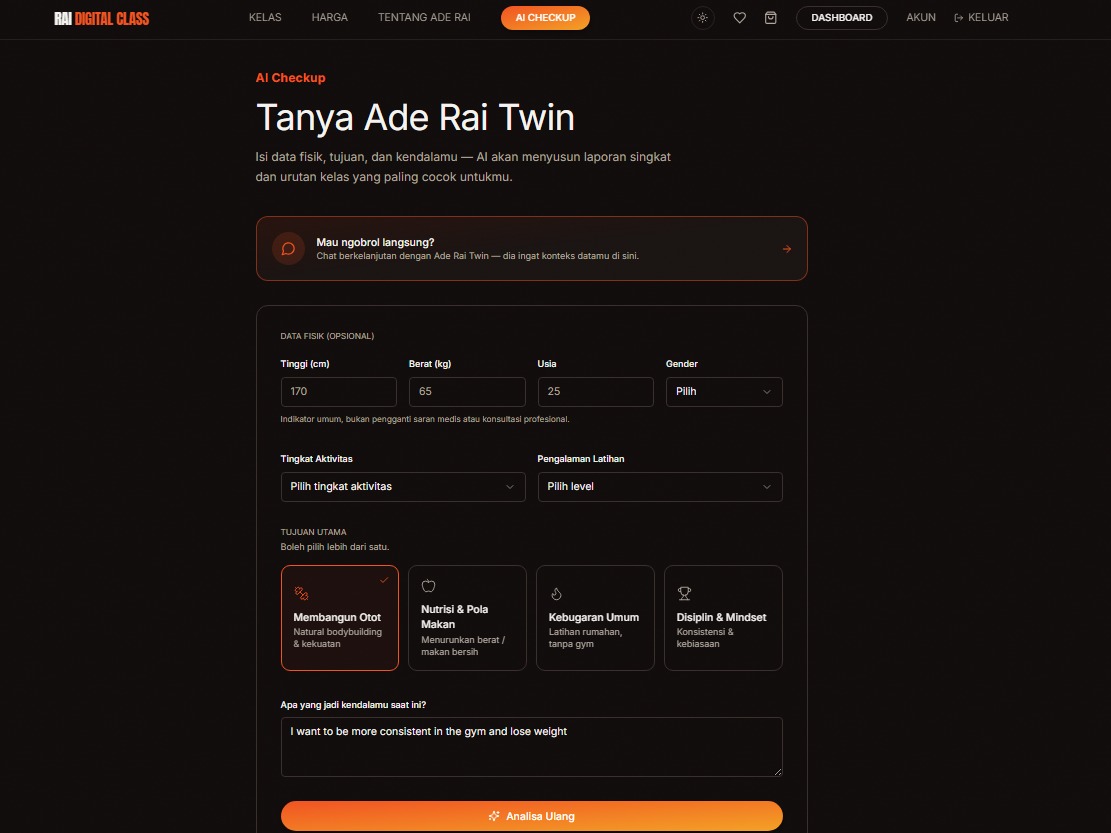
Task: Toggle the light/dark theme sun icon
Action: pos(702,18)
